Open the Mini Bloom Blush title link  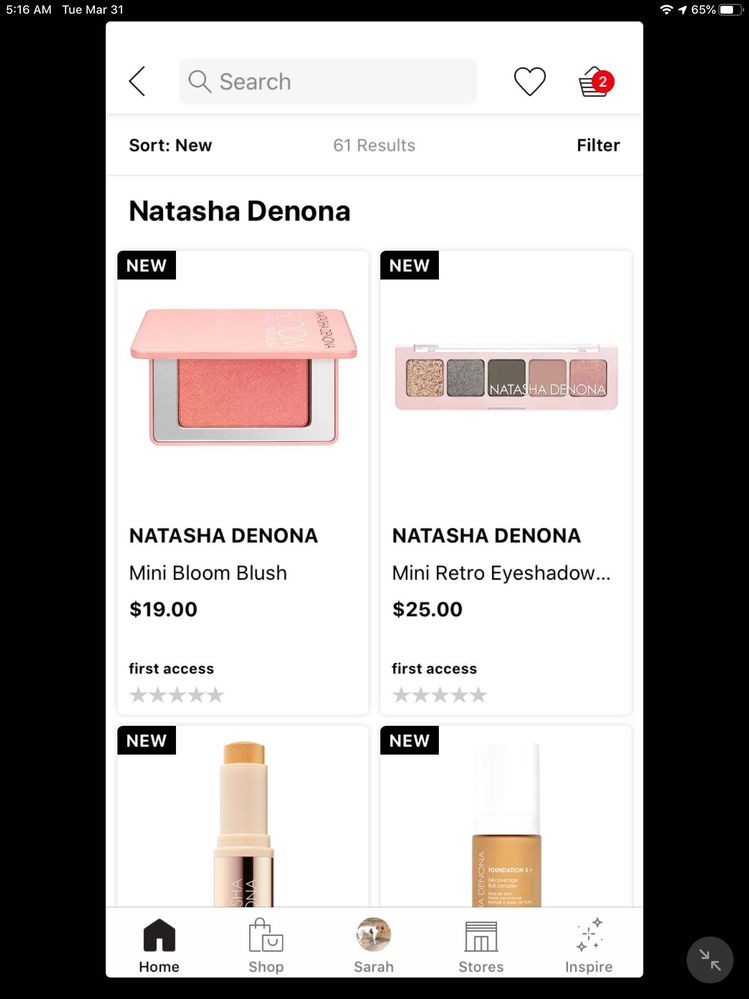click(x=208, y=573)
